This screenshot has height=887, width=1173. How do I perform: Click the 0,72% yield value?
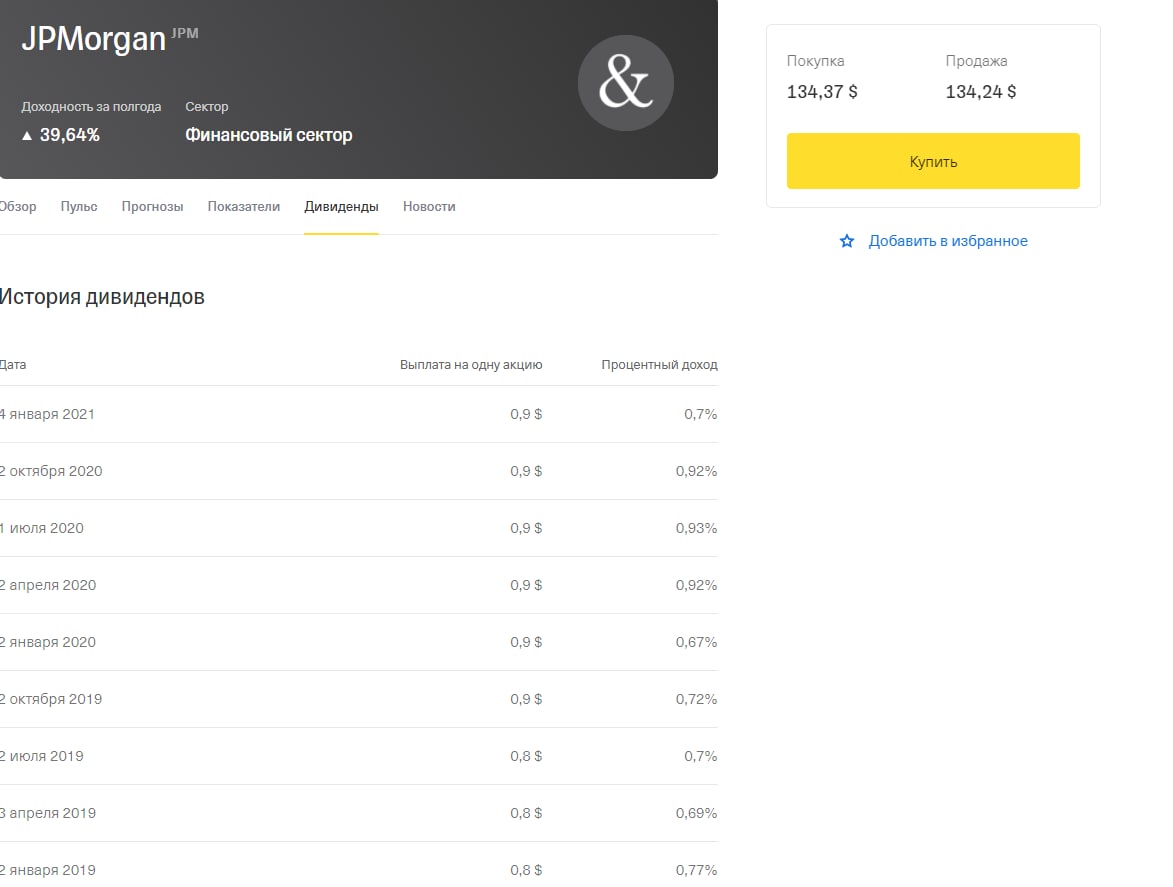pos(696,699)
